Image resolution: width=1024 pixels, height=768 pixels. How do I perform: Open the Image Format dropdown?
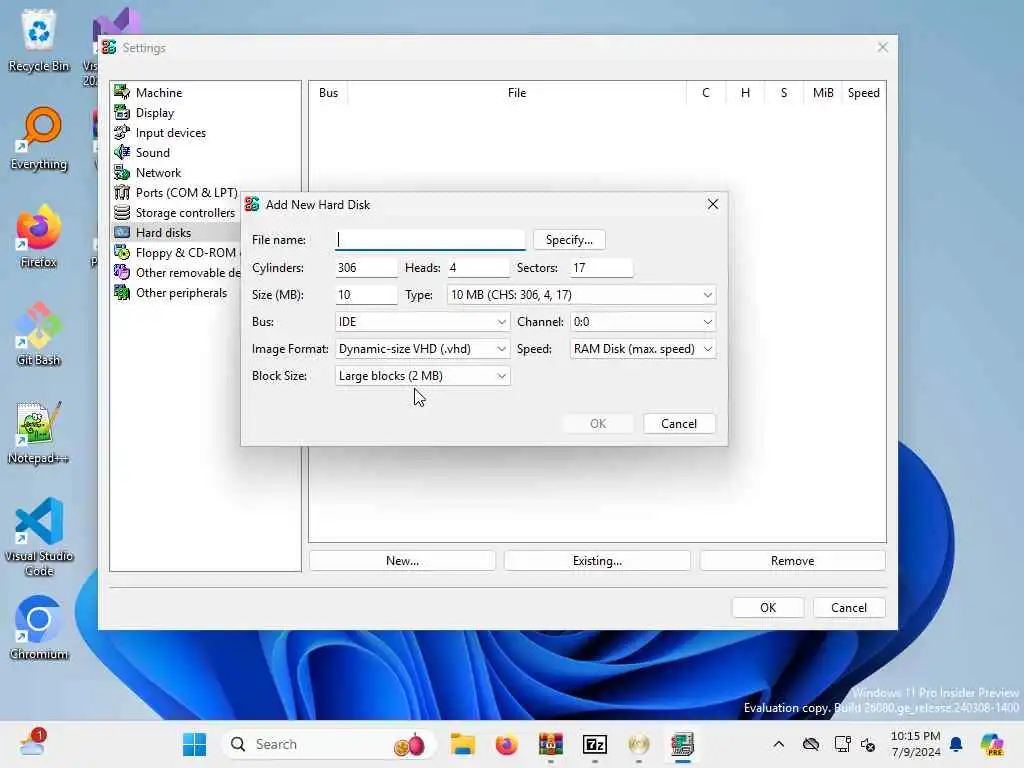coord(422,349)
